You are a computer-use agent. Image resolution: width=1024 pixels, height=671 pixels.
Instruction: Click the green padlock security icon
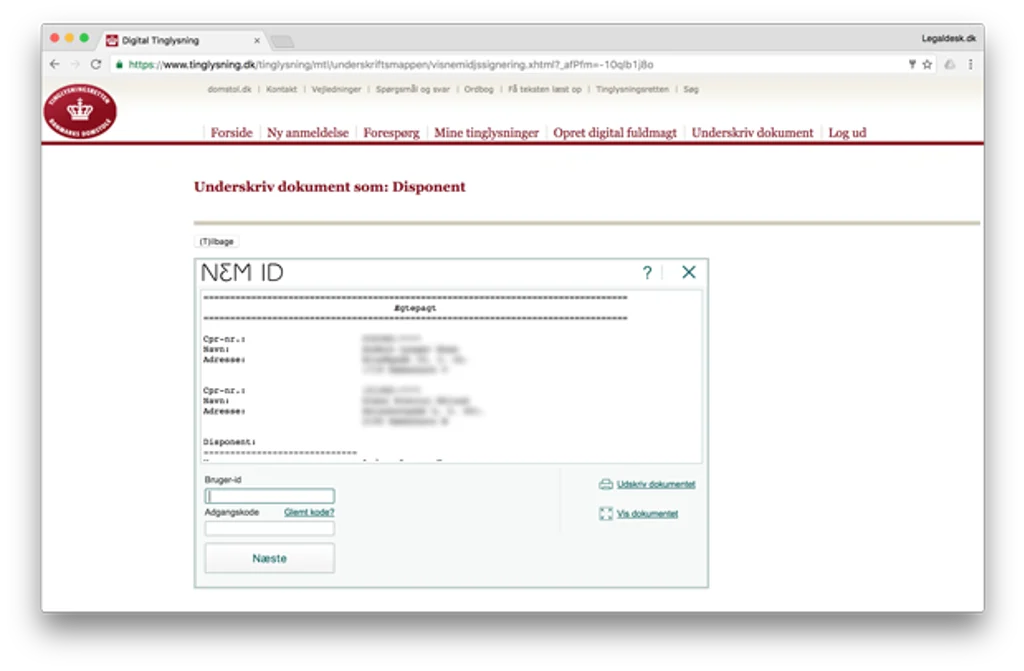tap(119, 65)
